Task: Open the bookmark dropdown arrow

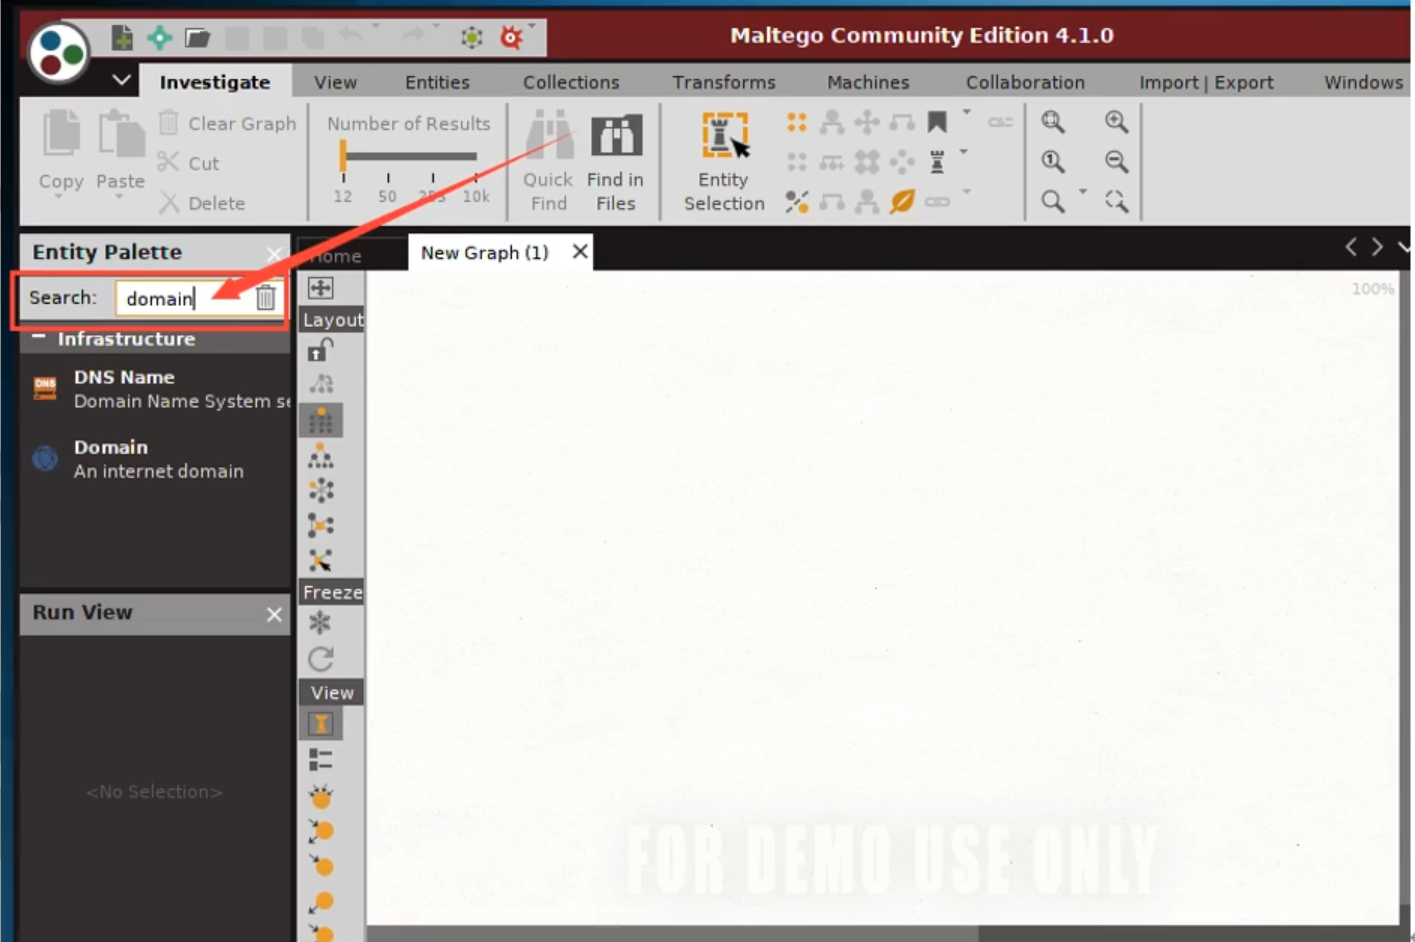Action: point(966,112)
